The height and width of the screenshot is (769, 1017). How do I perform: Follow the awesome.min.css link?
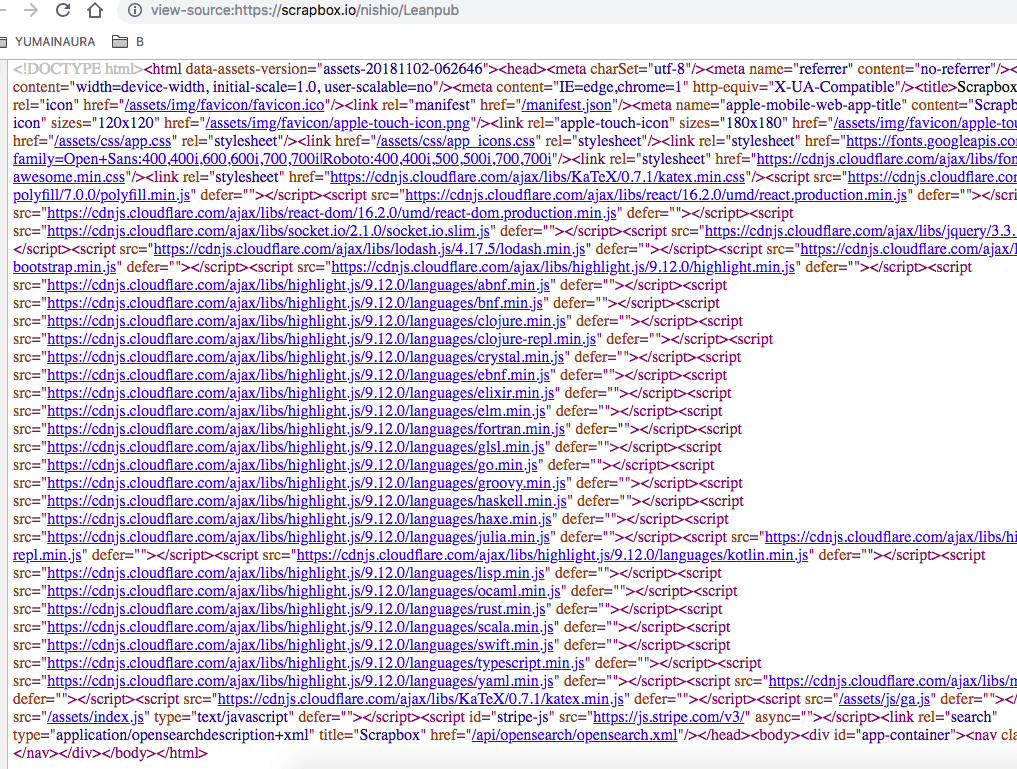click(69, 177)
